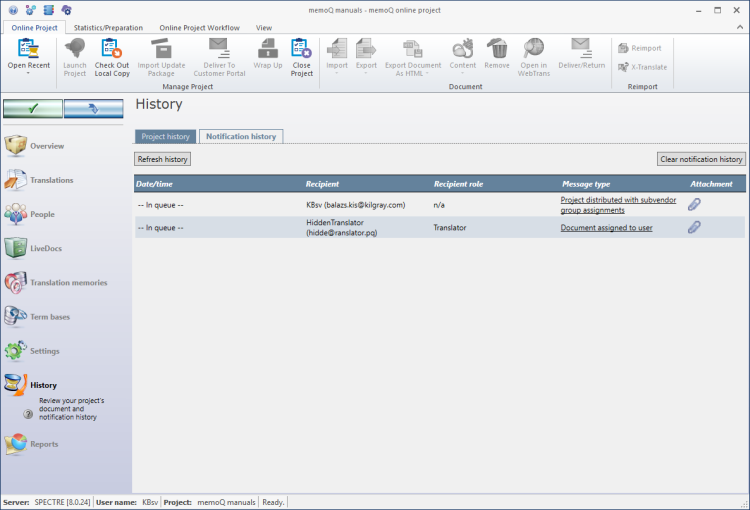Open attachment paperclip for HiddenTranslator row

point(694,227)
